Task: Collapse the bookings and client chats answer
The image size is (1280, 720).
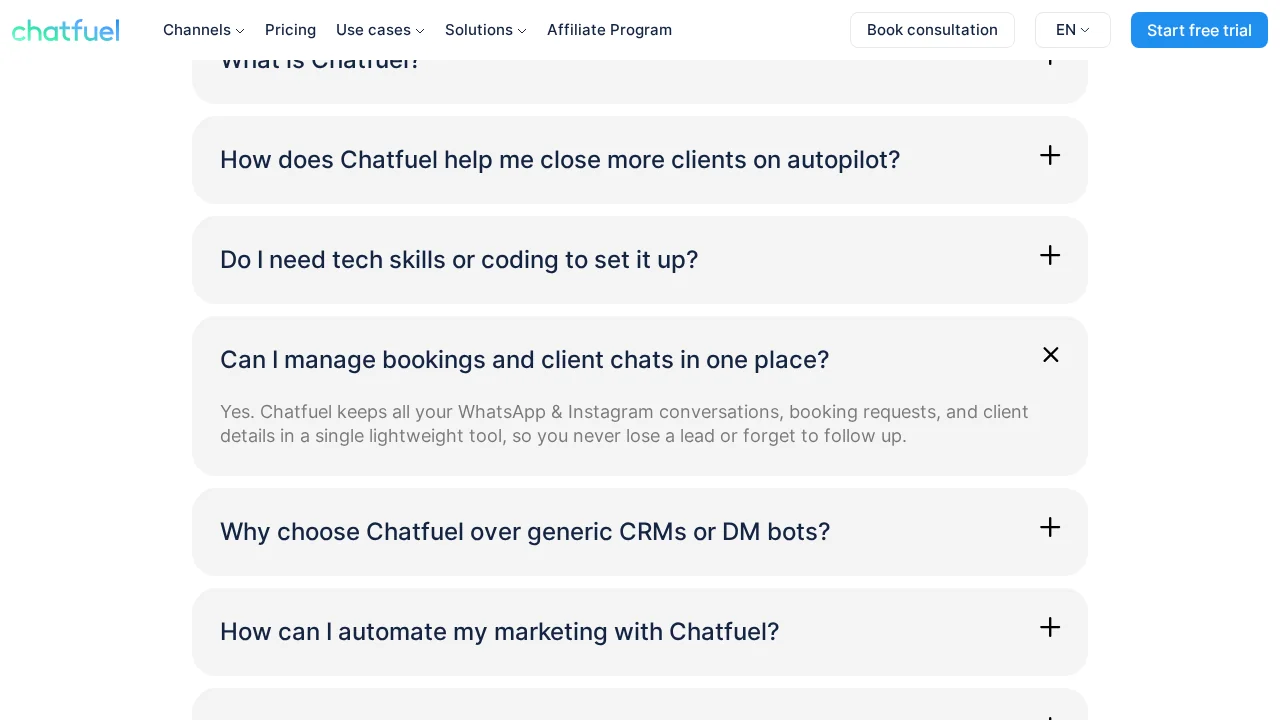Action: 1051,355
